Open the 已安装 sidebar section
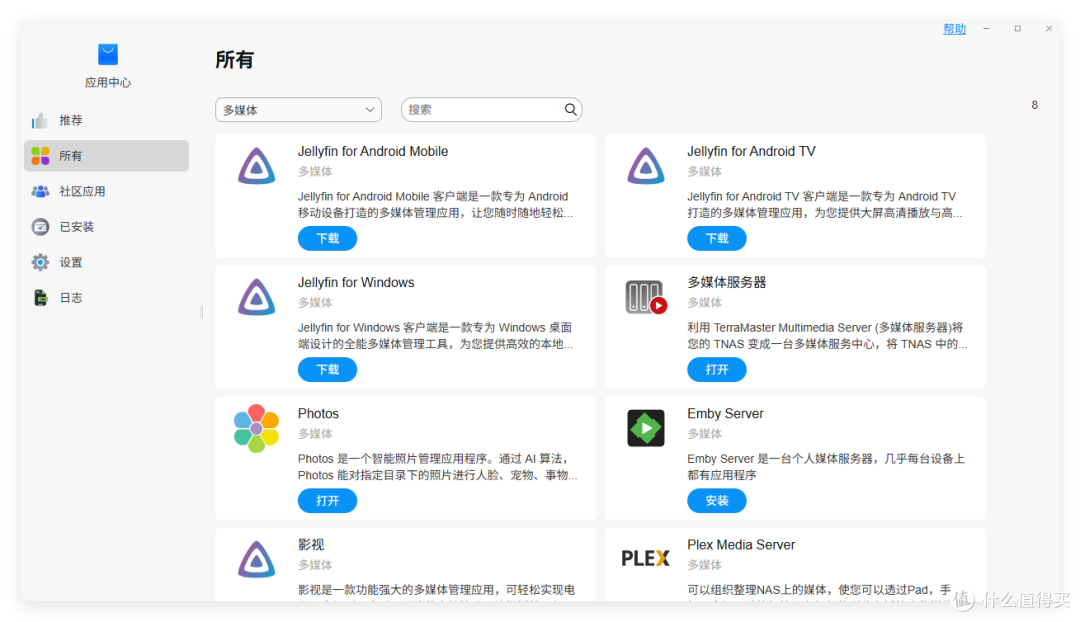Screen dimensions: 1080x622 (x=106, y=227)
